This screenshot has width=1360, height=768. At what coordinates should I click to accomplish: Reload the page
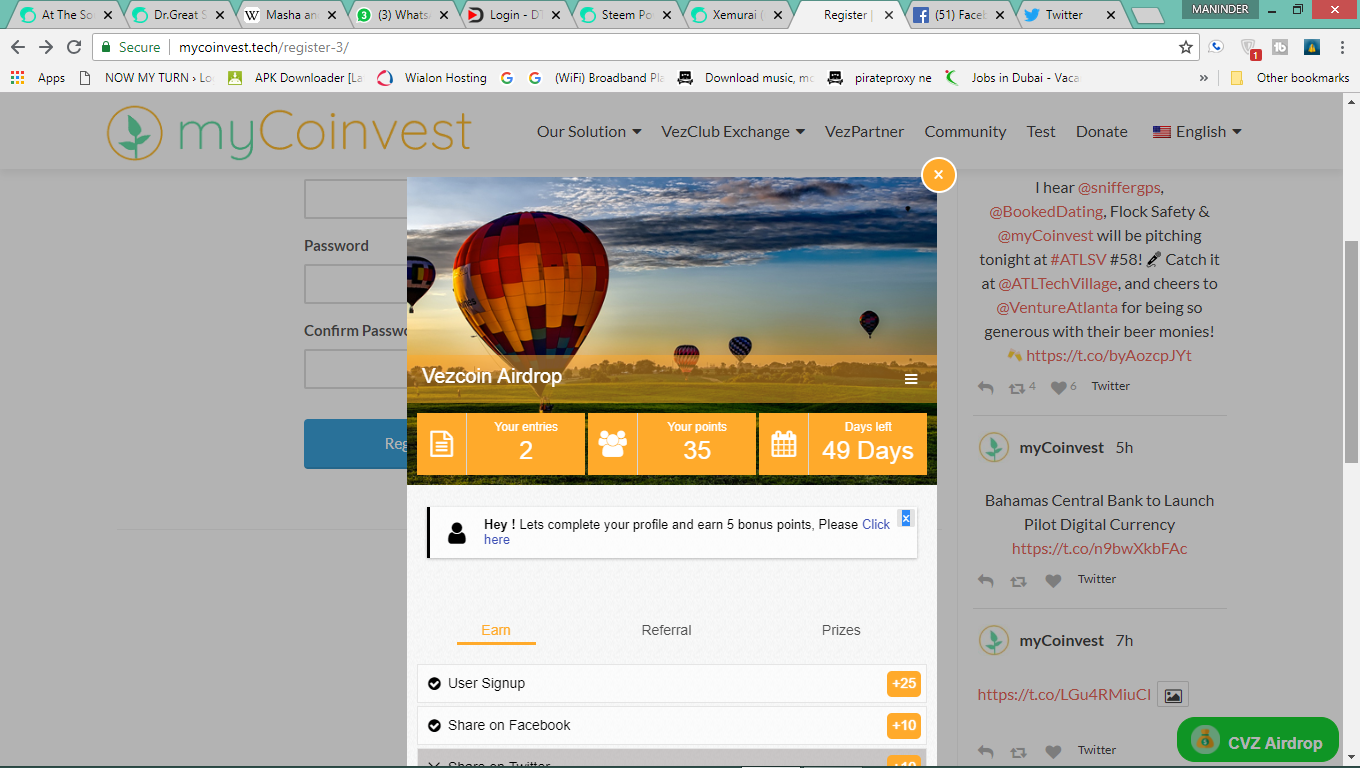click(x=74, y=47)
